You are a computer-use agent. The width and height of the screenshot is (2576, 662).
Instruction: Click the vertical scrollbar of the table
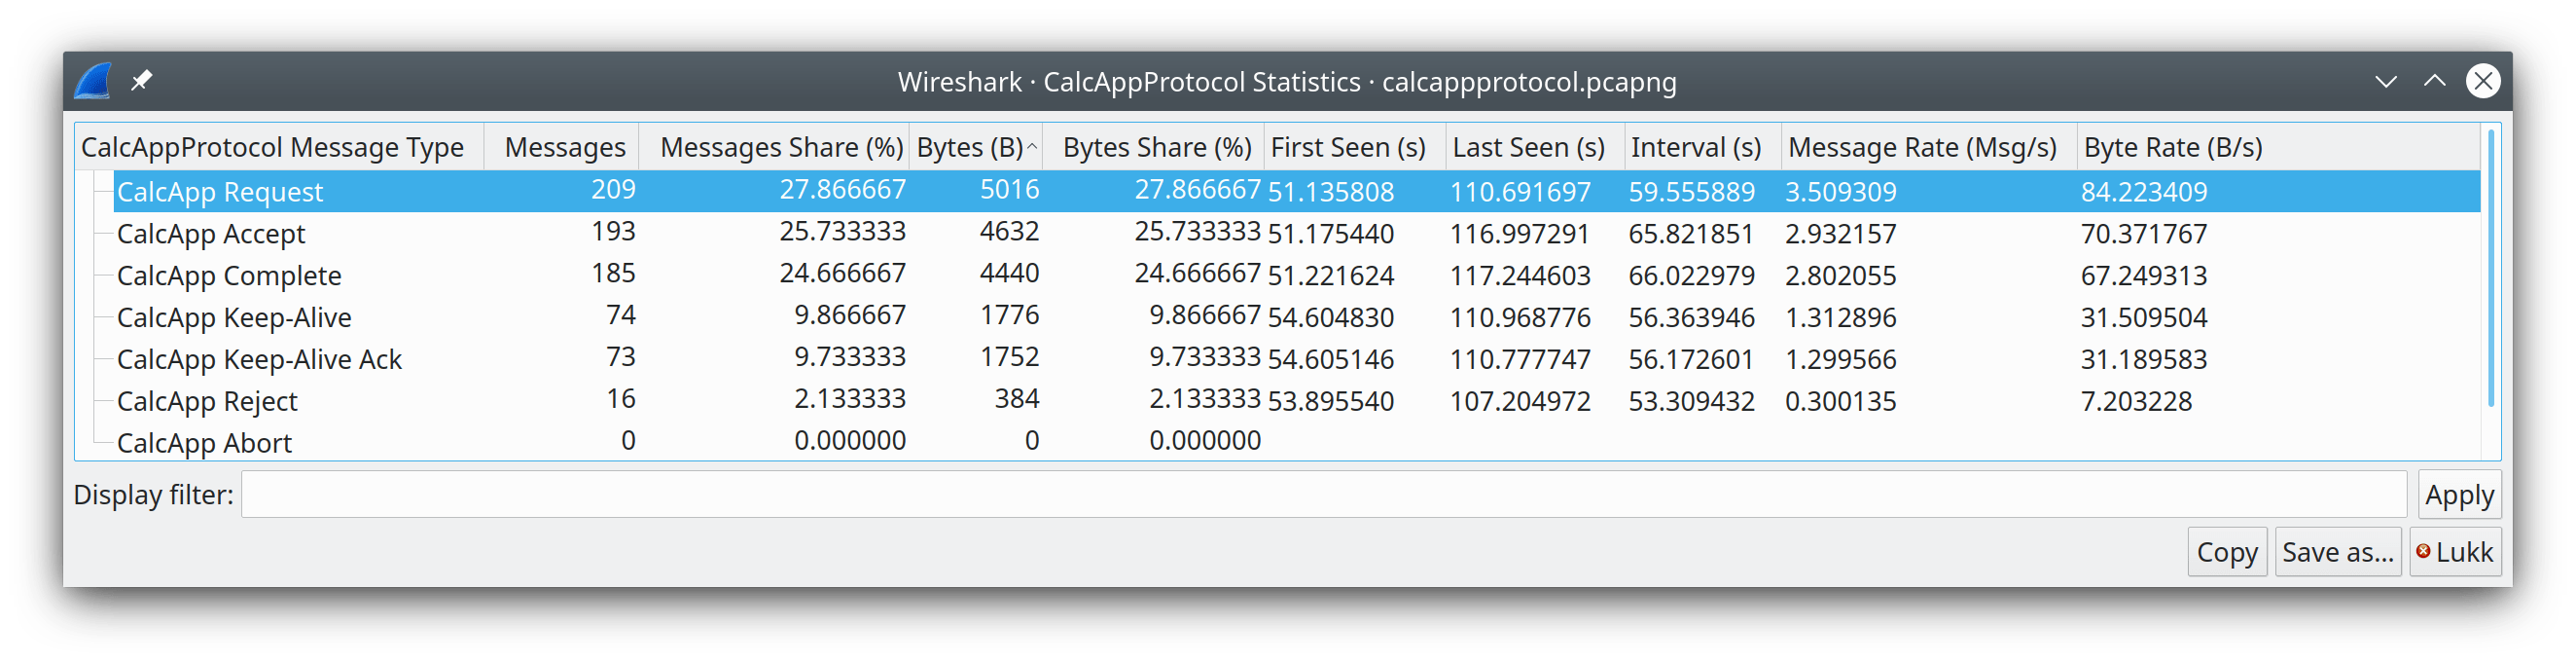click(x=2489, y=270)
